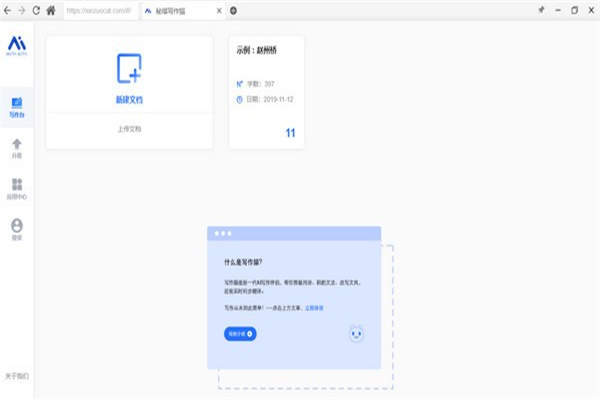Click the 上传文档 upload button
This screenshot has height=400, width=600.
pos(129,130)
